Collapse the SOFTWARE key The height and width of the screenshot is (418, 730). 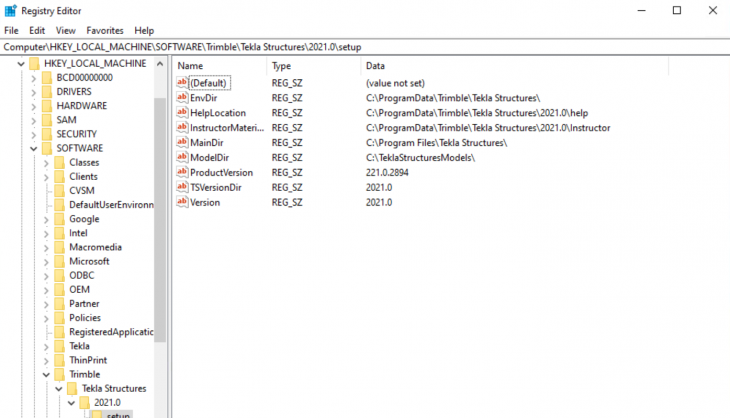click(34, 148)
